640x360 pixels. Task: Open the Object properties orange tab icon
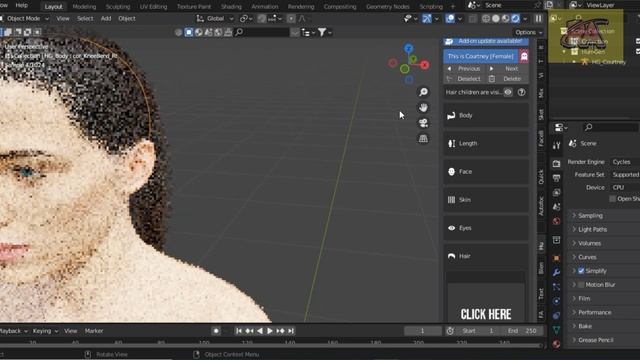coord(556,258)
